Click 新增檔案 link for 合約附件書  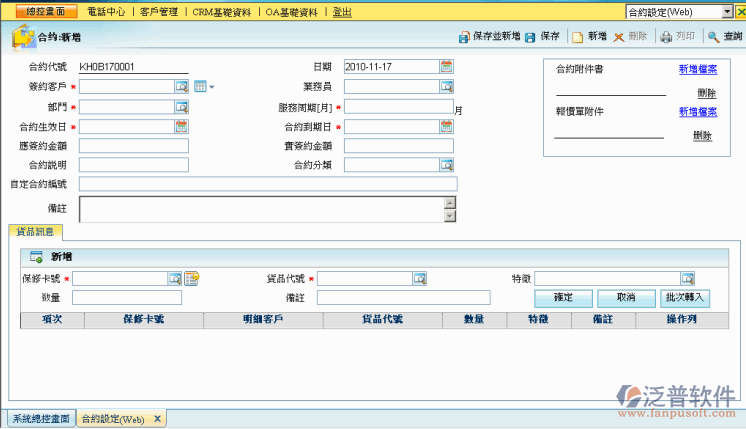pos(696,69)
